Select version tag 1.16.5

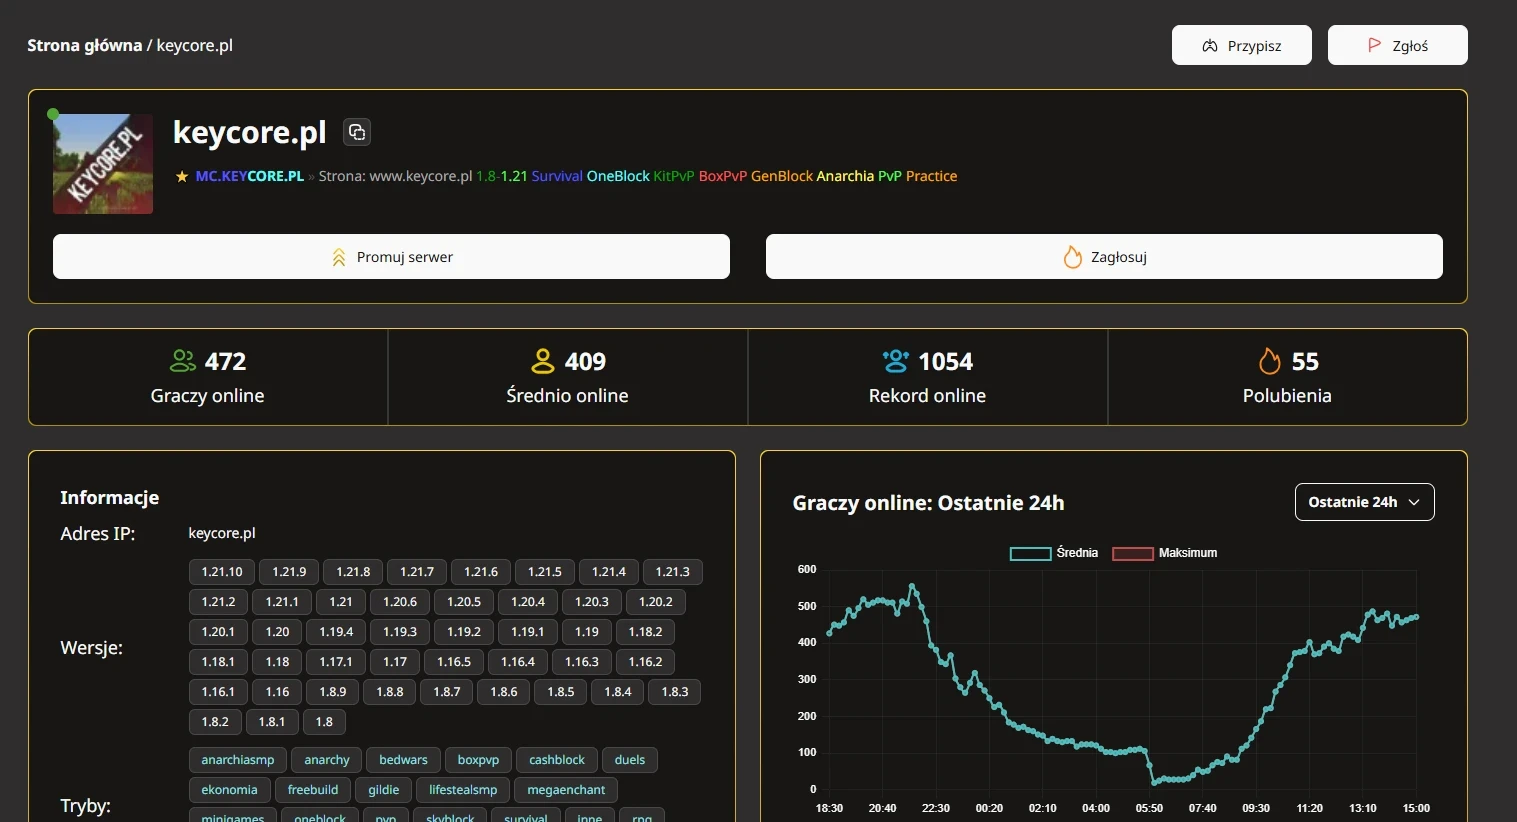tap(454, 662)
